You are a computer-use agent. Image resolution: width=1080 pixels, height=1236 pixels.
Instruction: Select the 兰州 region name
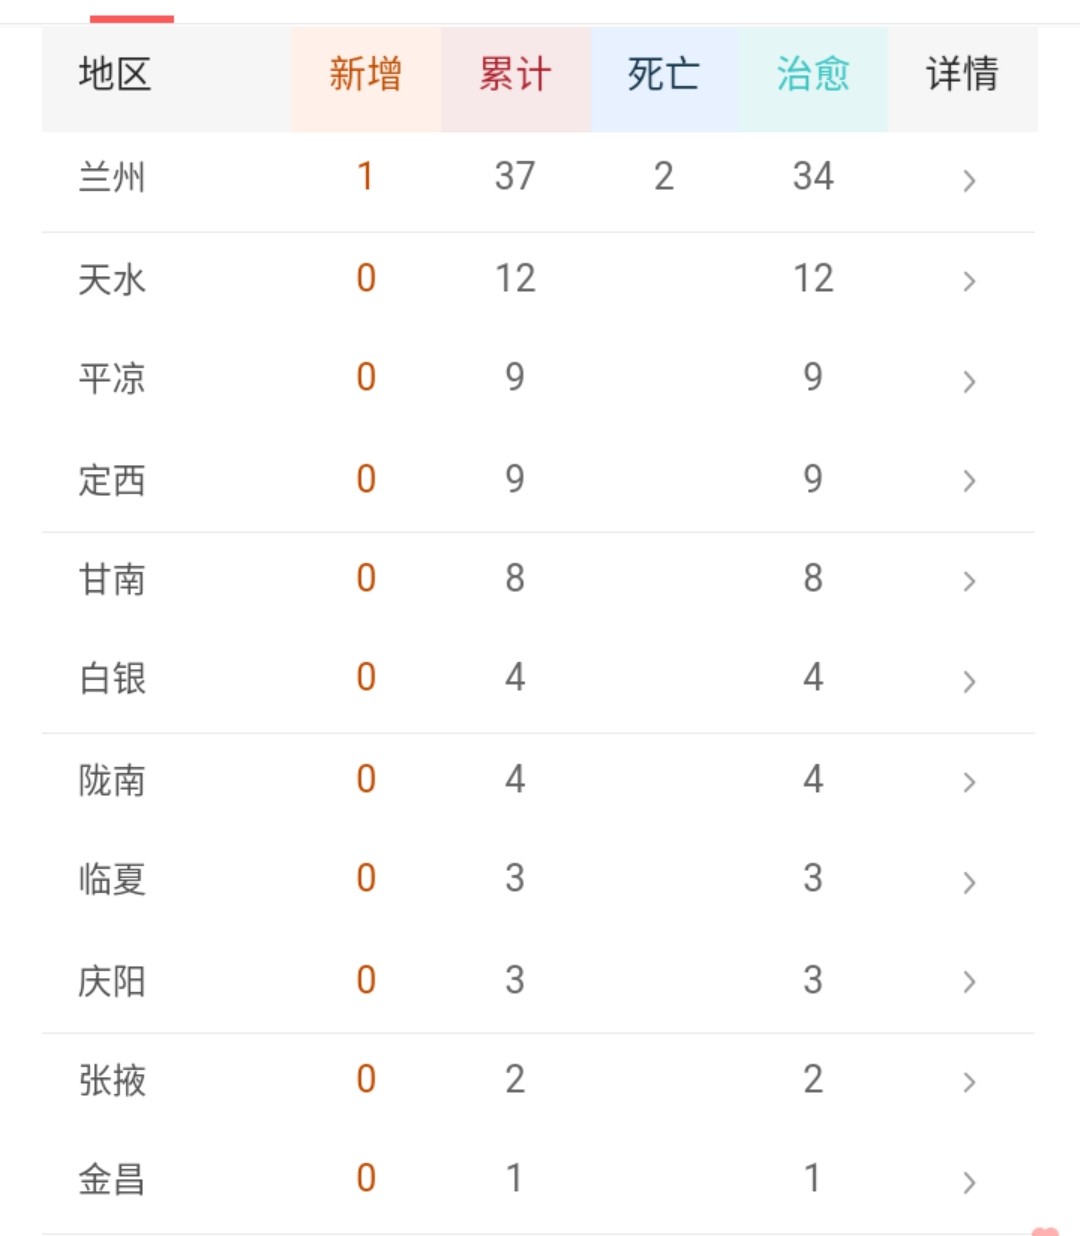tap(112, 178)
